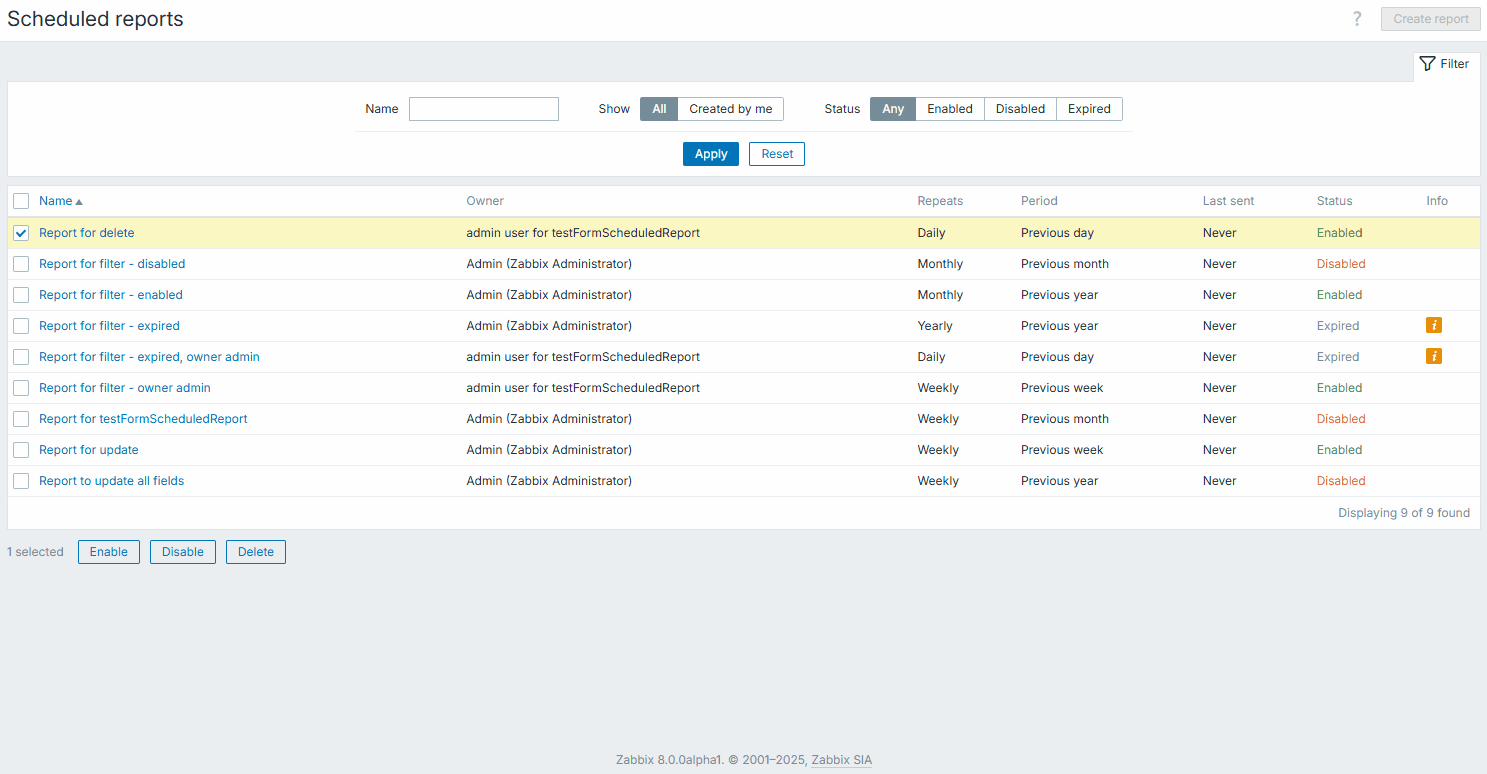Set status filter to Disabled
The image size is (1487, 774).
tap(1019, 109)
